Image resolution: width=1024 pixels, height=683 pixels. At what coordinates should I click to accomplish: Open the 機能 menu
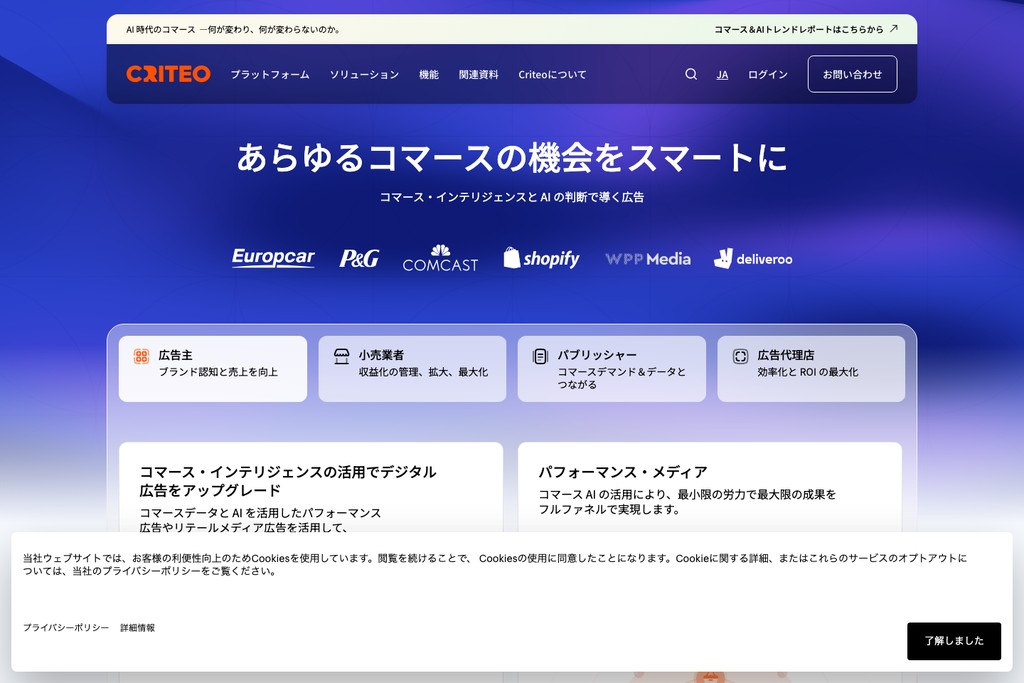[428, 74]
